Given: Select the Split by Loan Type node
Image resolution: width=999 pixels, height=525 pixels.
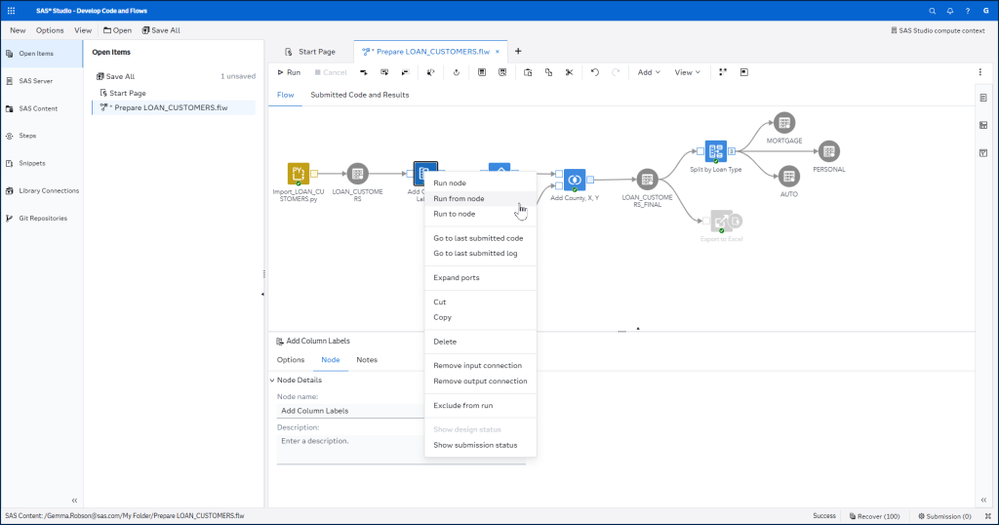Looking at the screenshot, I should (x=715, y=152).
